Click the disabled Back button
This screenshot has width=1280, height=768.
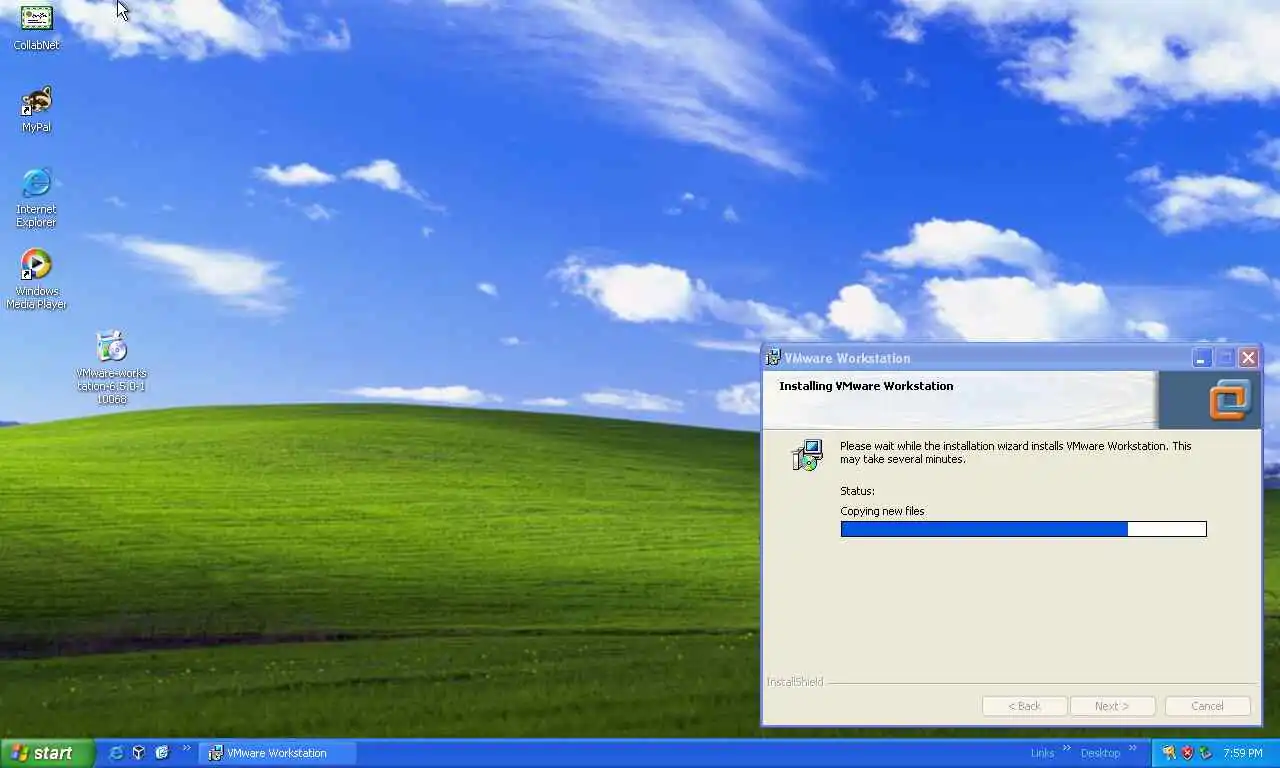[1024, 706]
